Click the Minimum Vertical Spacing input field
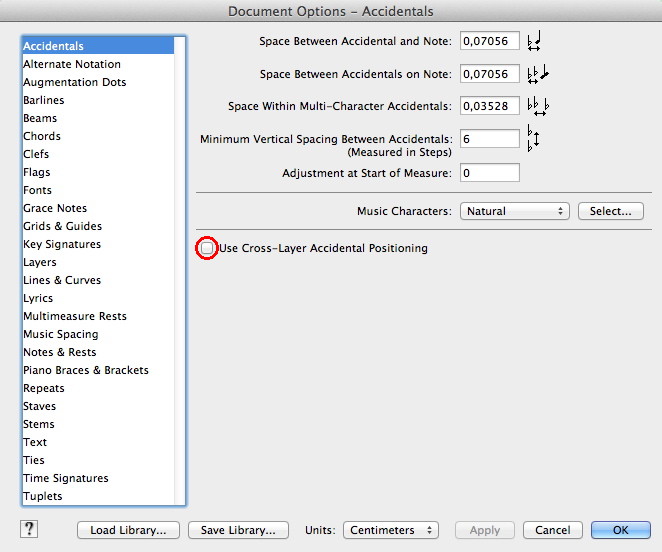 [489, 139]
